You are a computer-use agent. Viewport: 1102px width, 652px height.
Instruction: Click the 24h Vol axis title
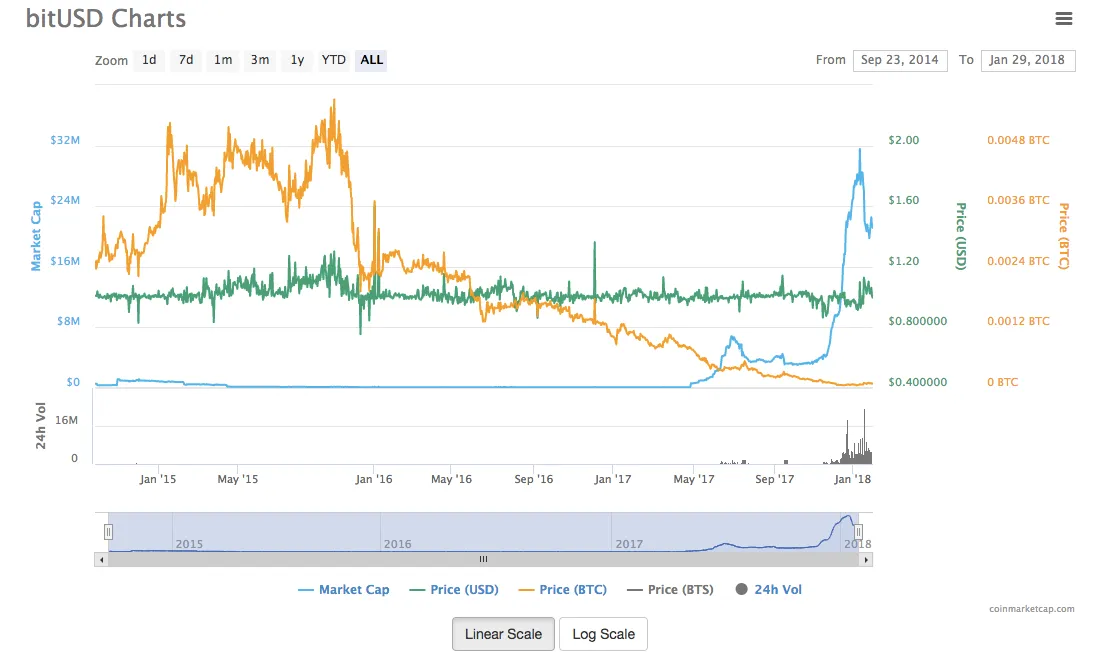[x=41, y=426]
